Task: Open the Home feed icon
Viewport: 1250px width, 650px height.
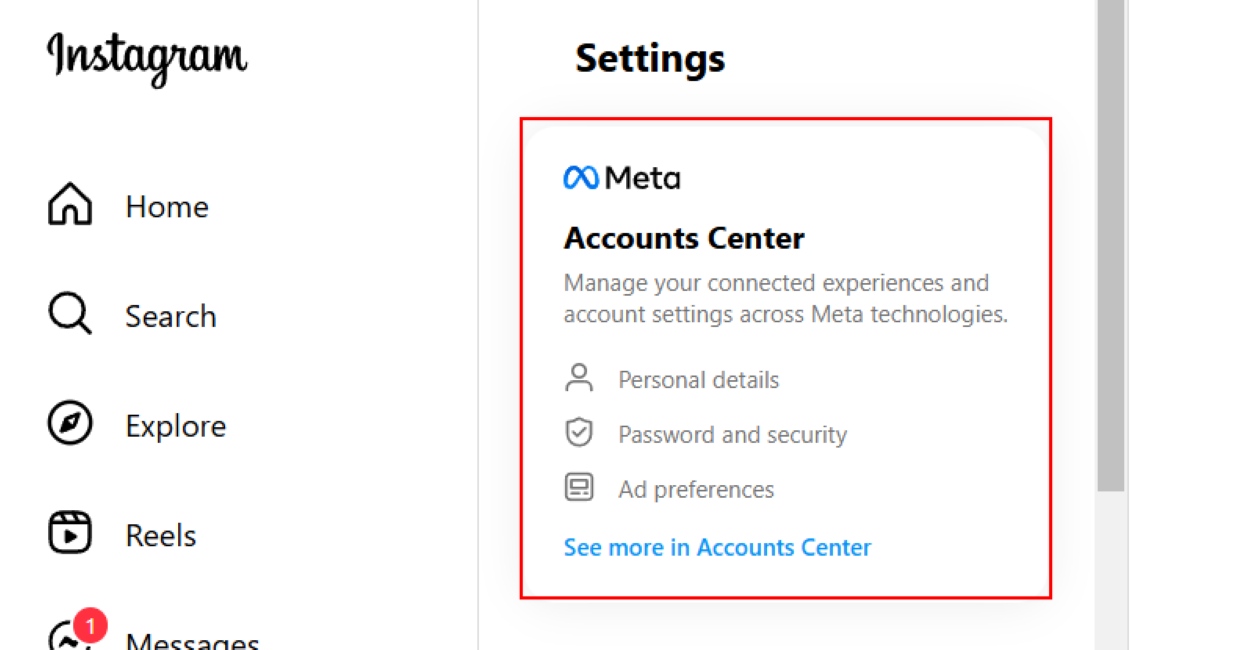Action: [x=68, y=205]
